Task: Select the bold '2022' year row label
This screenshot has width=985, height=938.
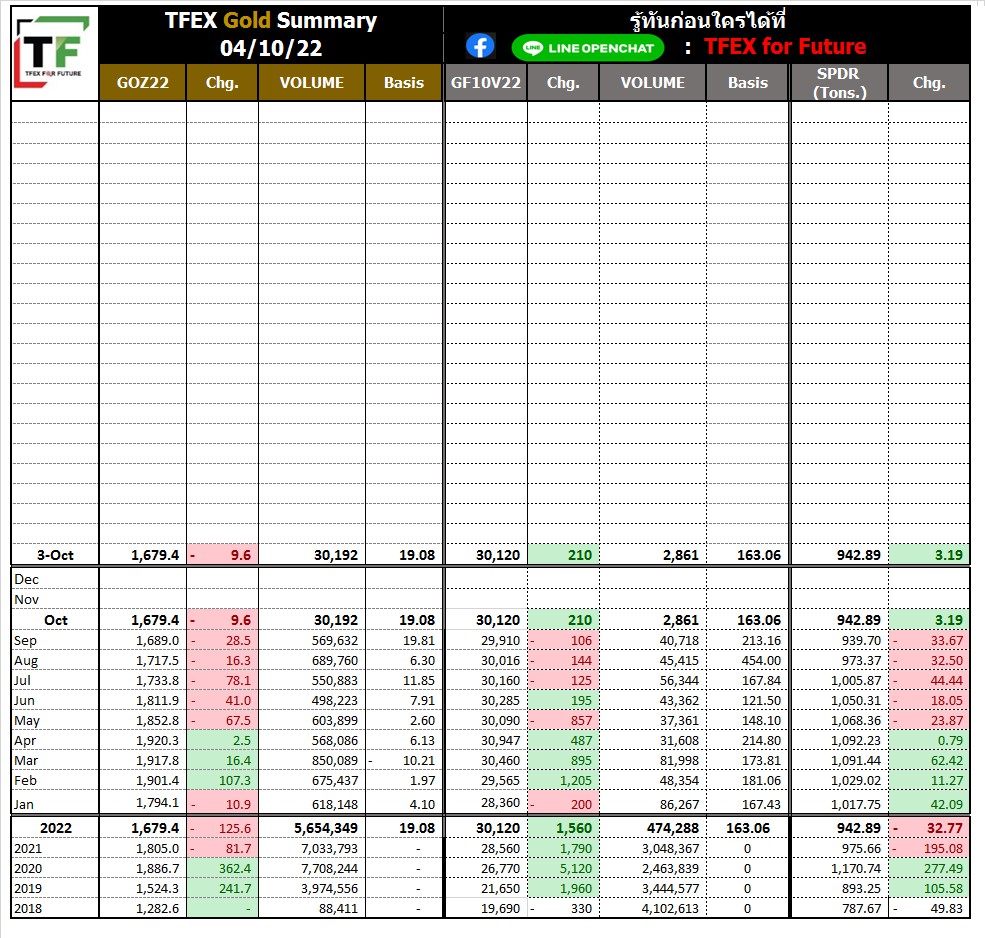Action: [x=56, y=828]
